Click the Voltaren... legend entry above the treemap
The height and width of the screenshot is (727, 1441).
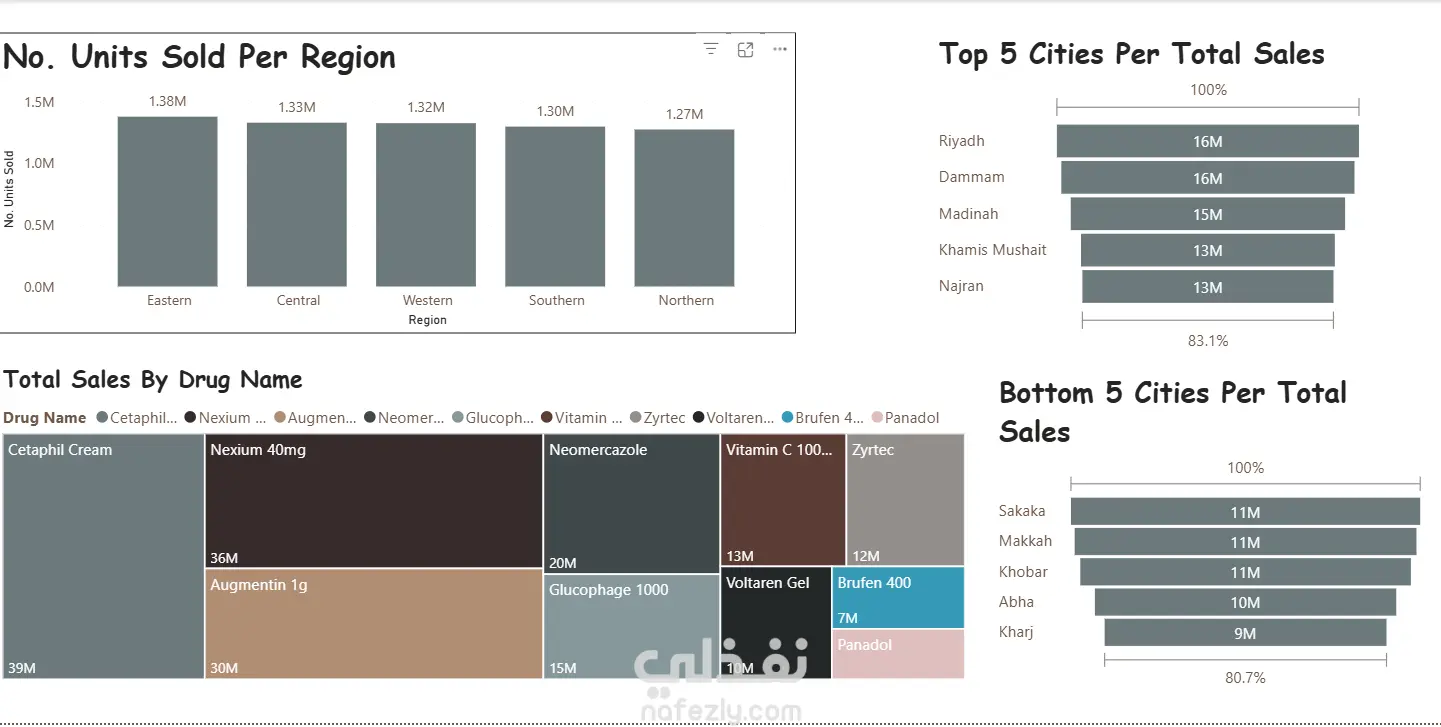tap(734, 418)
